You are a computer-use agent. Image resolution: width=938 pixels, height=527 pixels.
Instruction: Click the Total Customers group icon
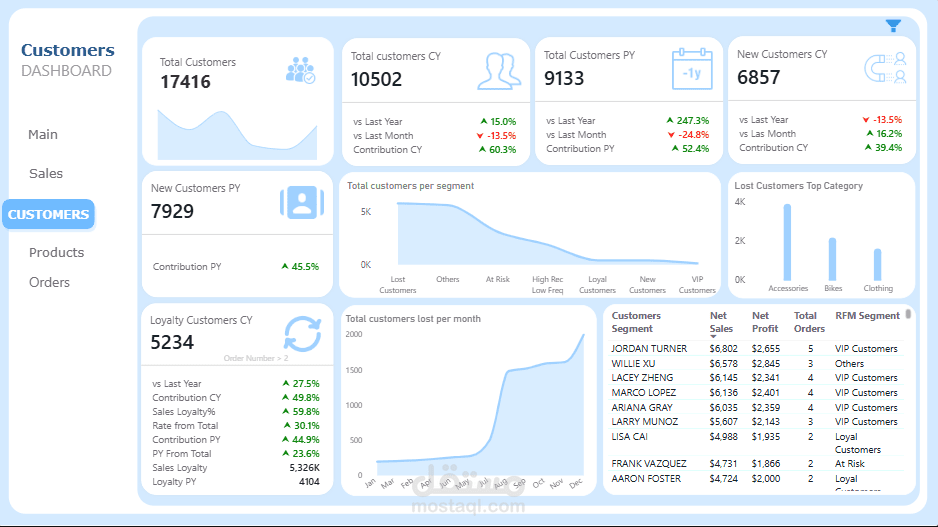click(x=300, y=70)
